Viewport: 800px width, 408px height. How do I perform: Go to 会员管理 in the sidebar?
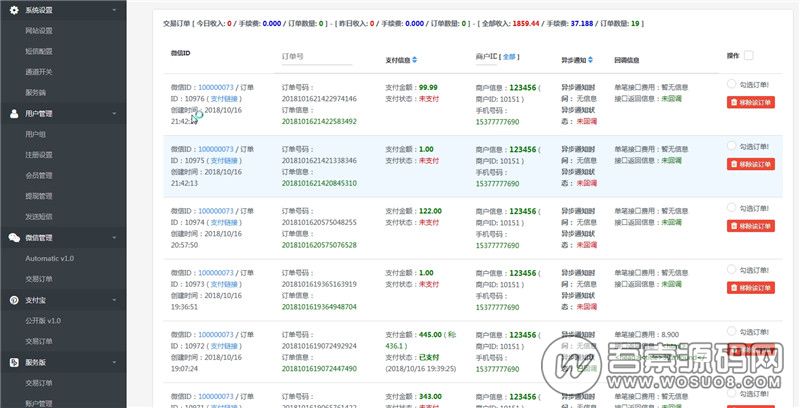[38, 175]
